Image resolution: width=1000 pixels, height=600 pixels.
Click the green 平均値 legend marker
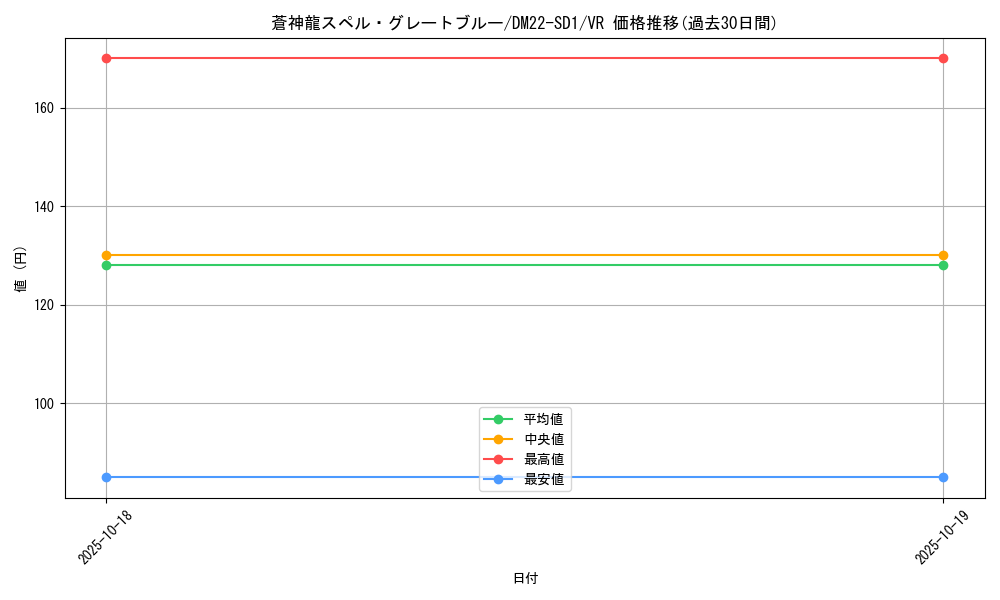(x=498, y=419)
